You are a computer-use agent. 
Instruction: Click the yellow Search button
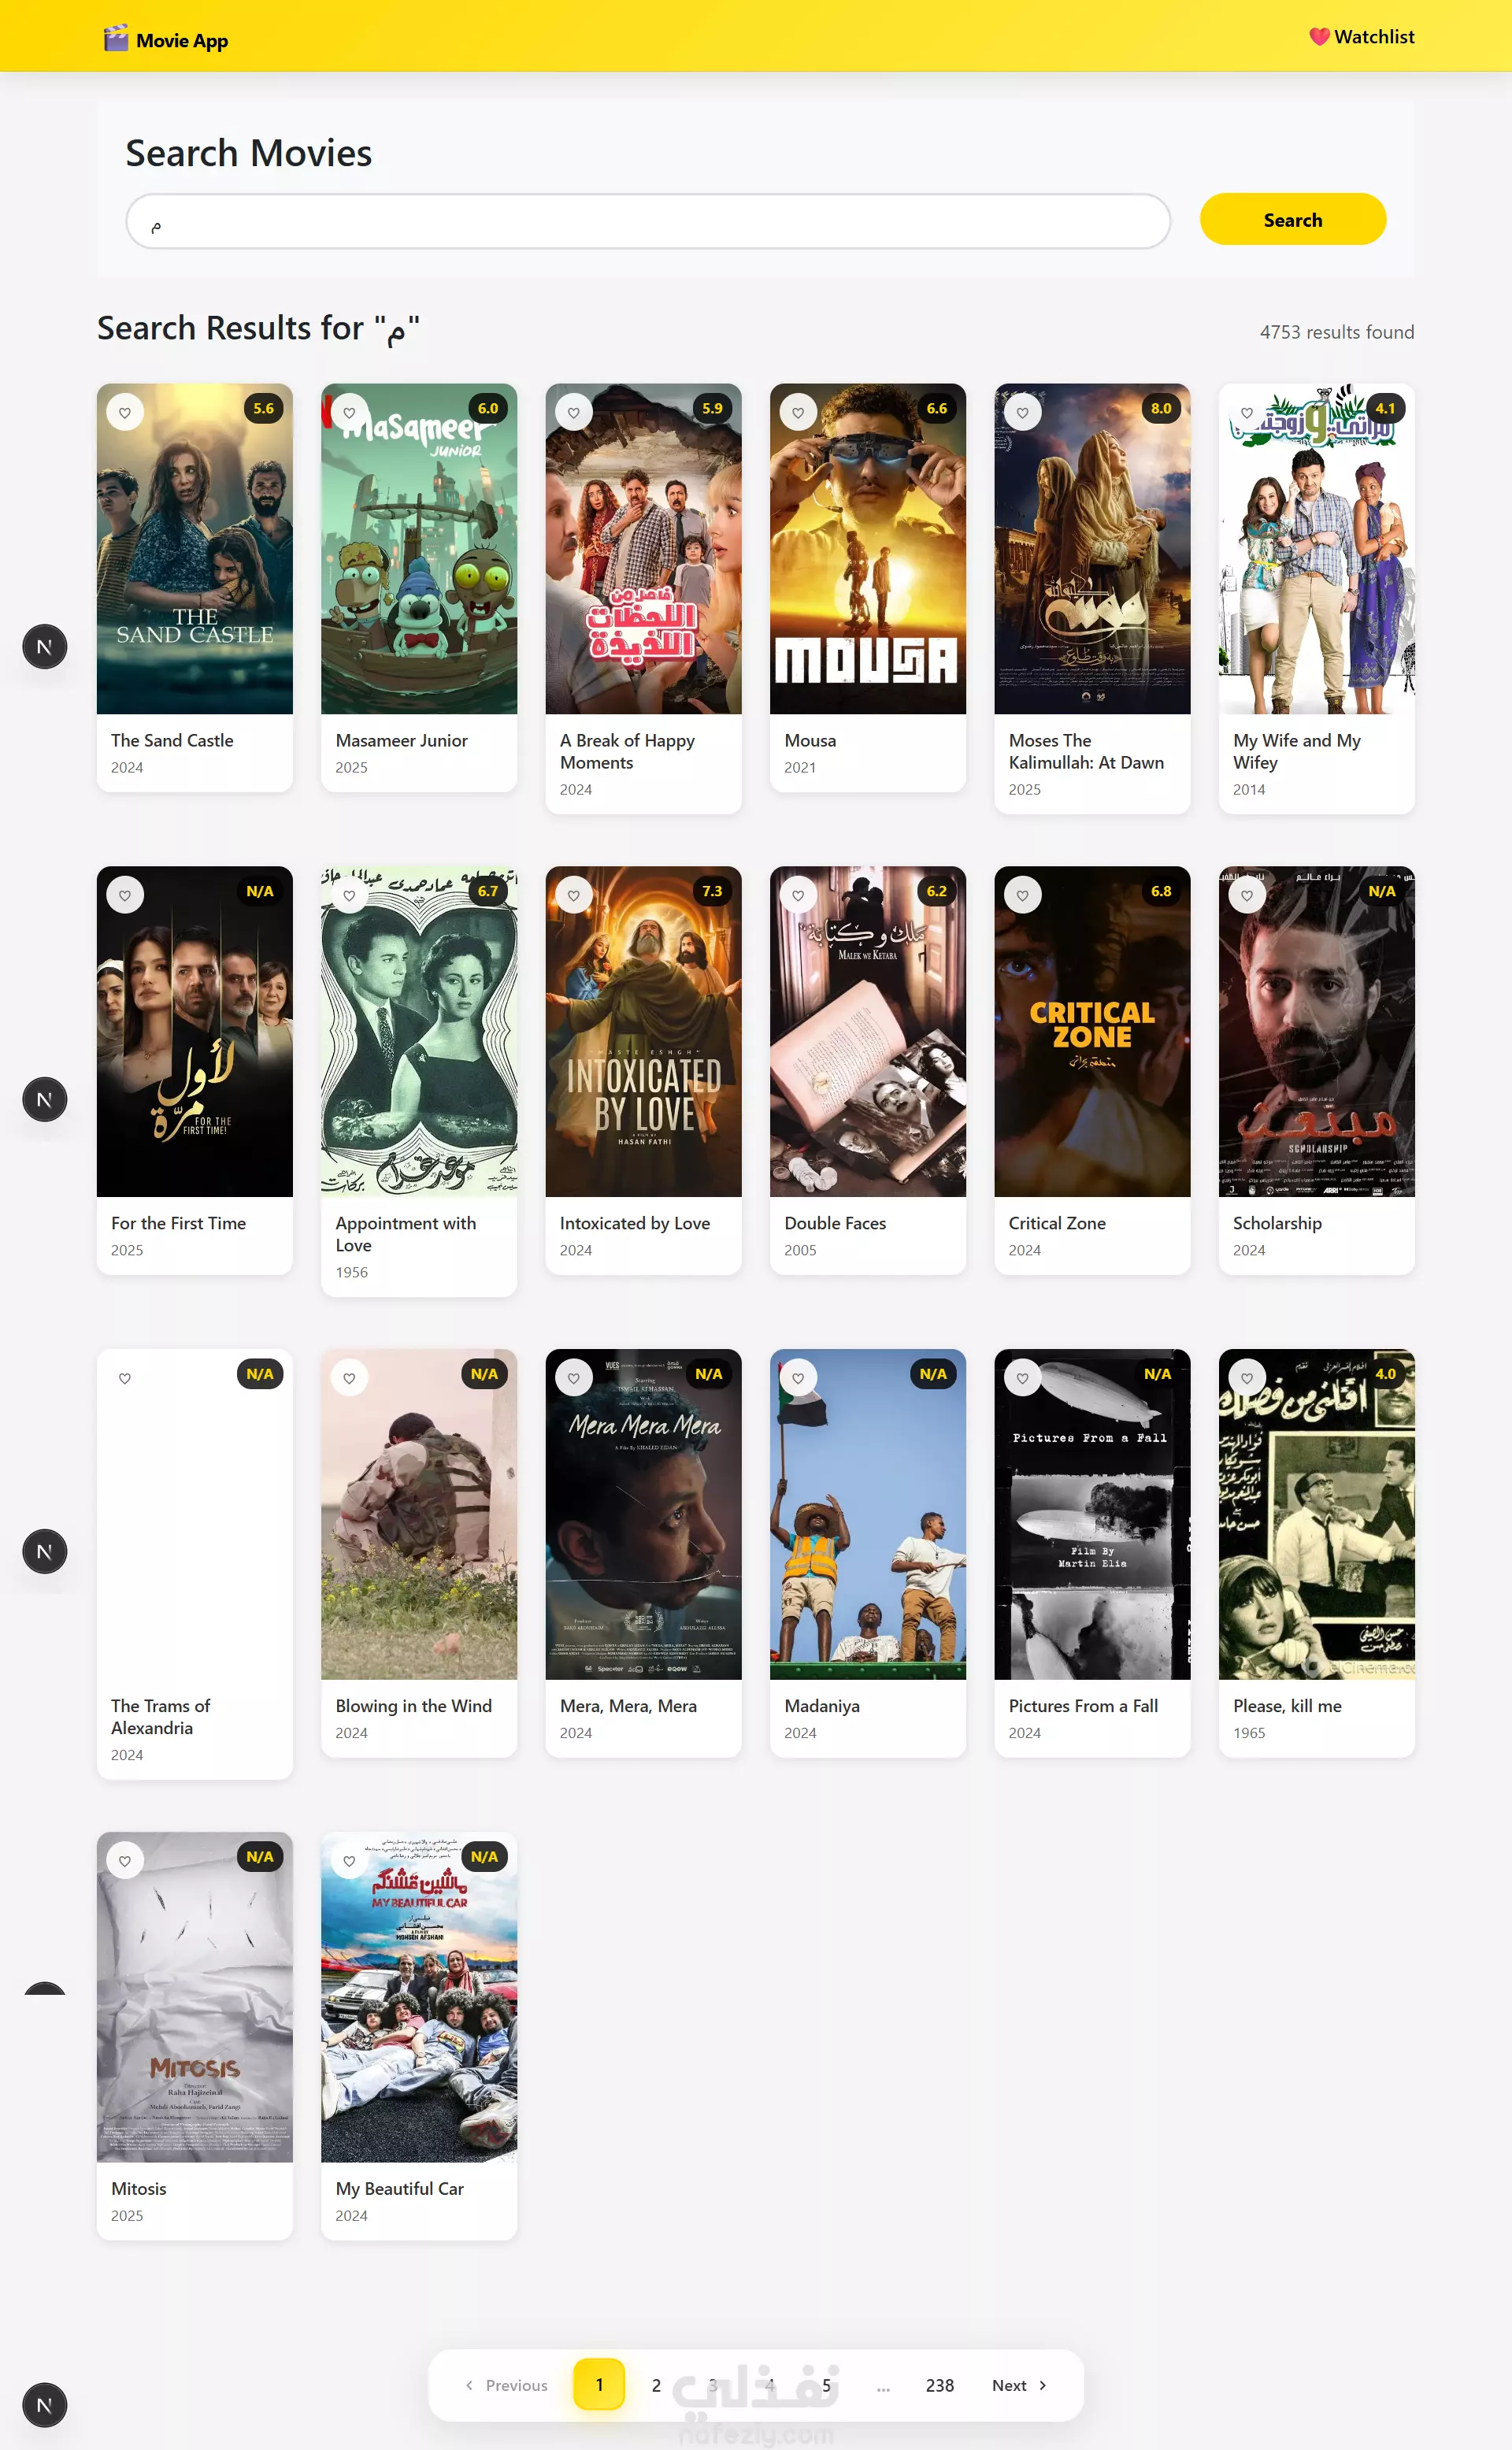[x=1292, y=219]
